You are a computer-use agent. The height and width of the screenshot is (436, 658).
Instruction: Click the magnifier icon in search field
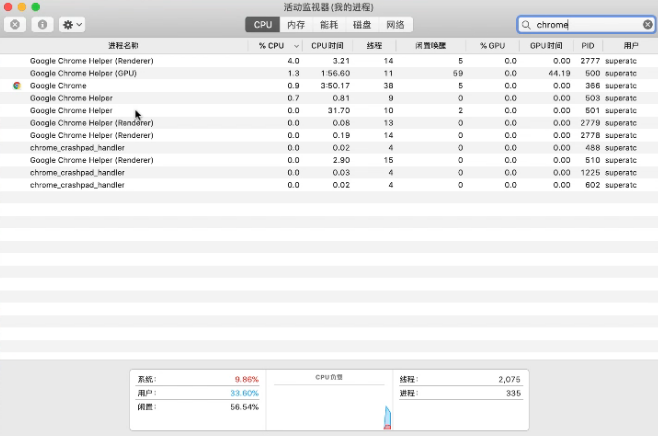pyautogui.click(x=526, y=25)
